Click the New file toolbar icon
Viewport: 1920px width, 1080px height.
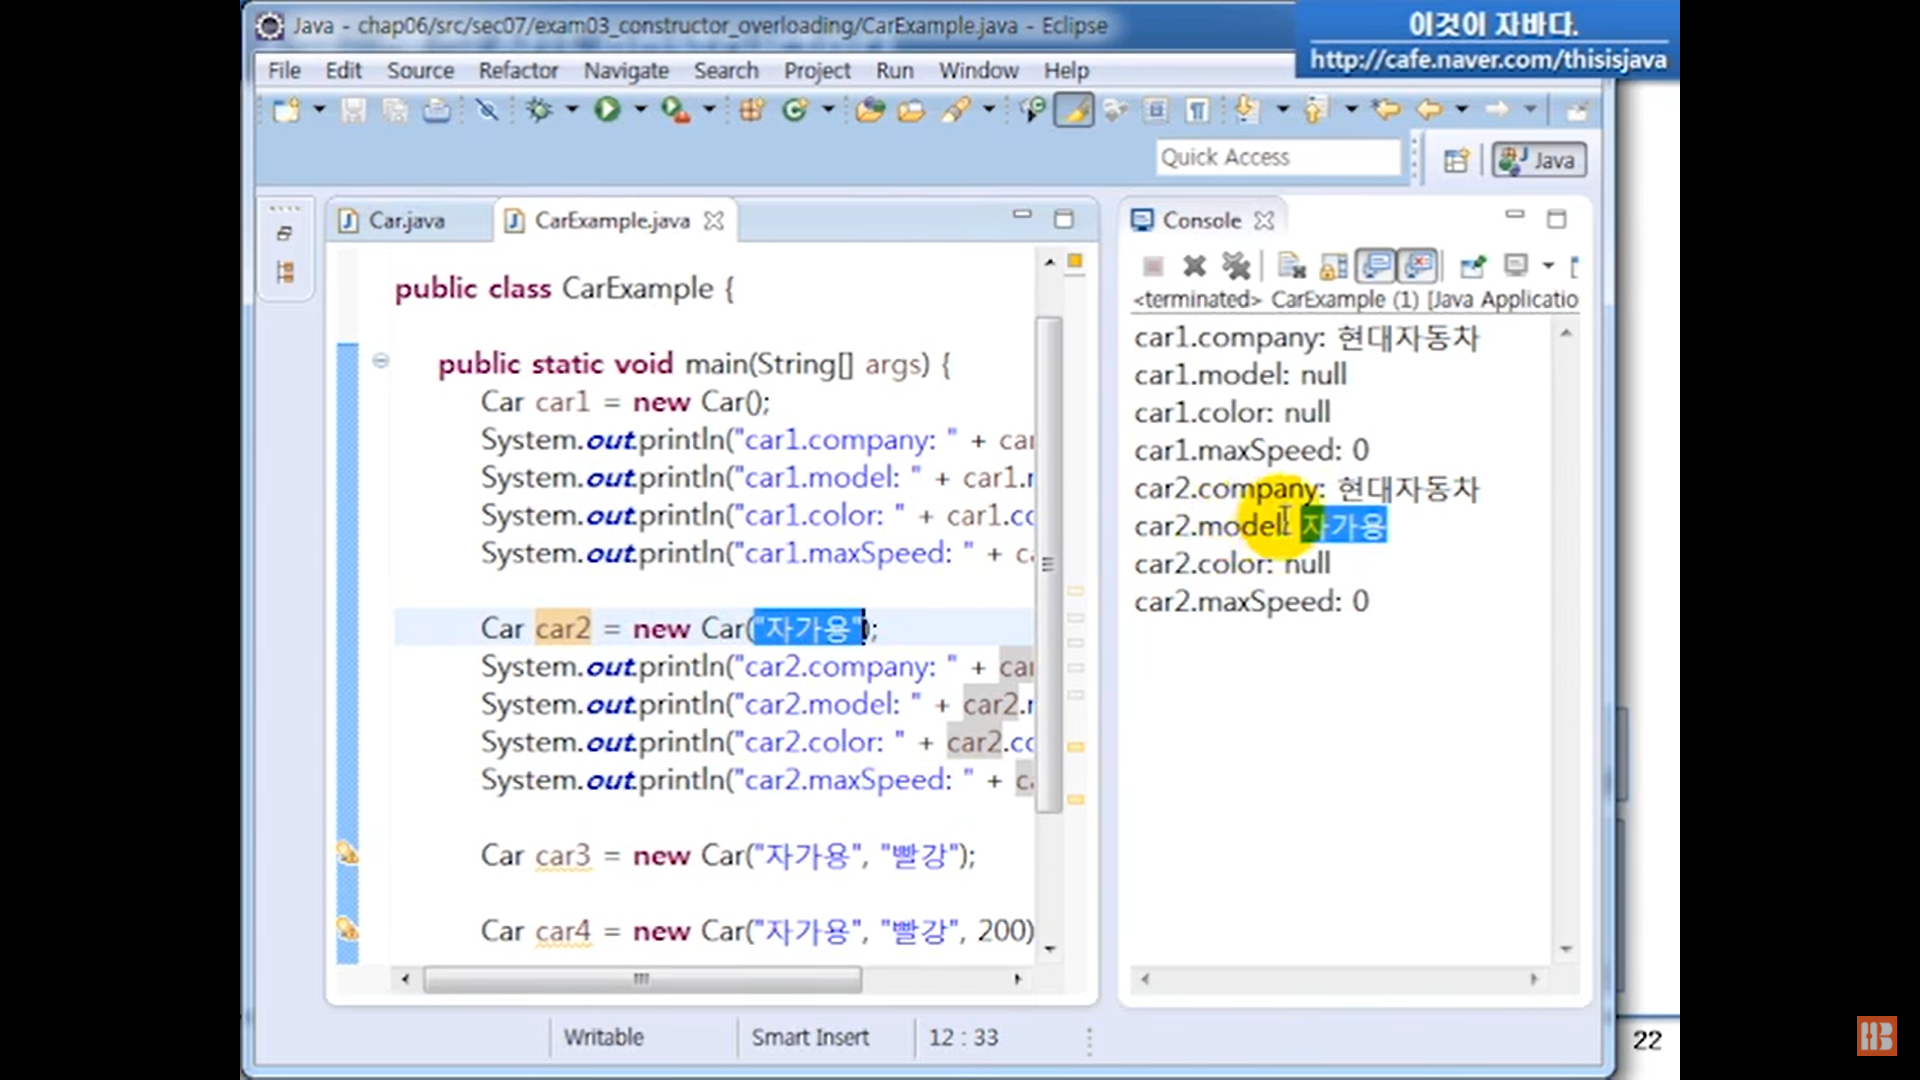pos(286,110)
